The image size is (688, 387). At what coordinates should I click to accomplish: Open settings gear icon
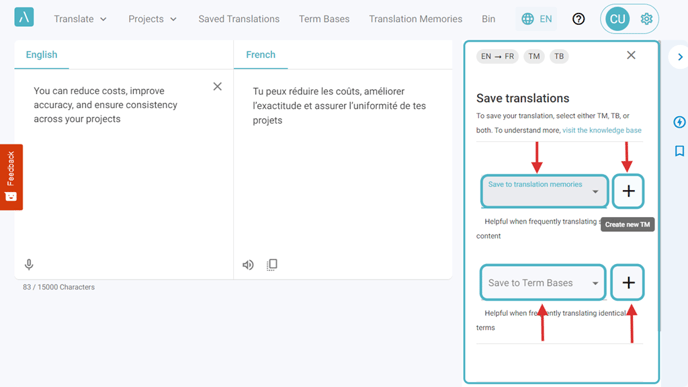(646, 19)
